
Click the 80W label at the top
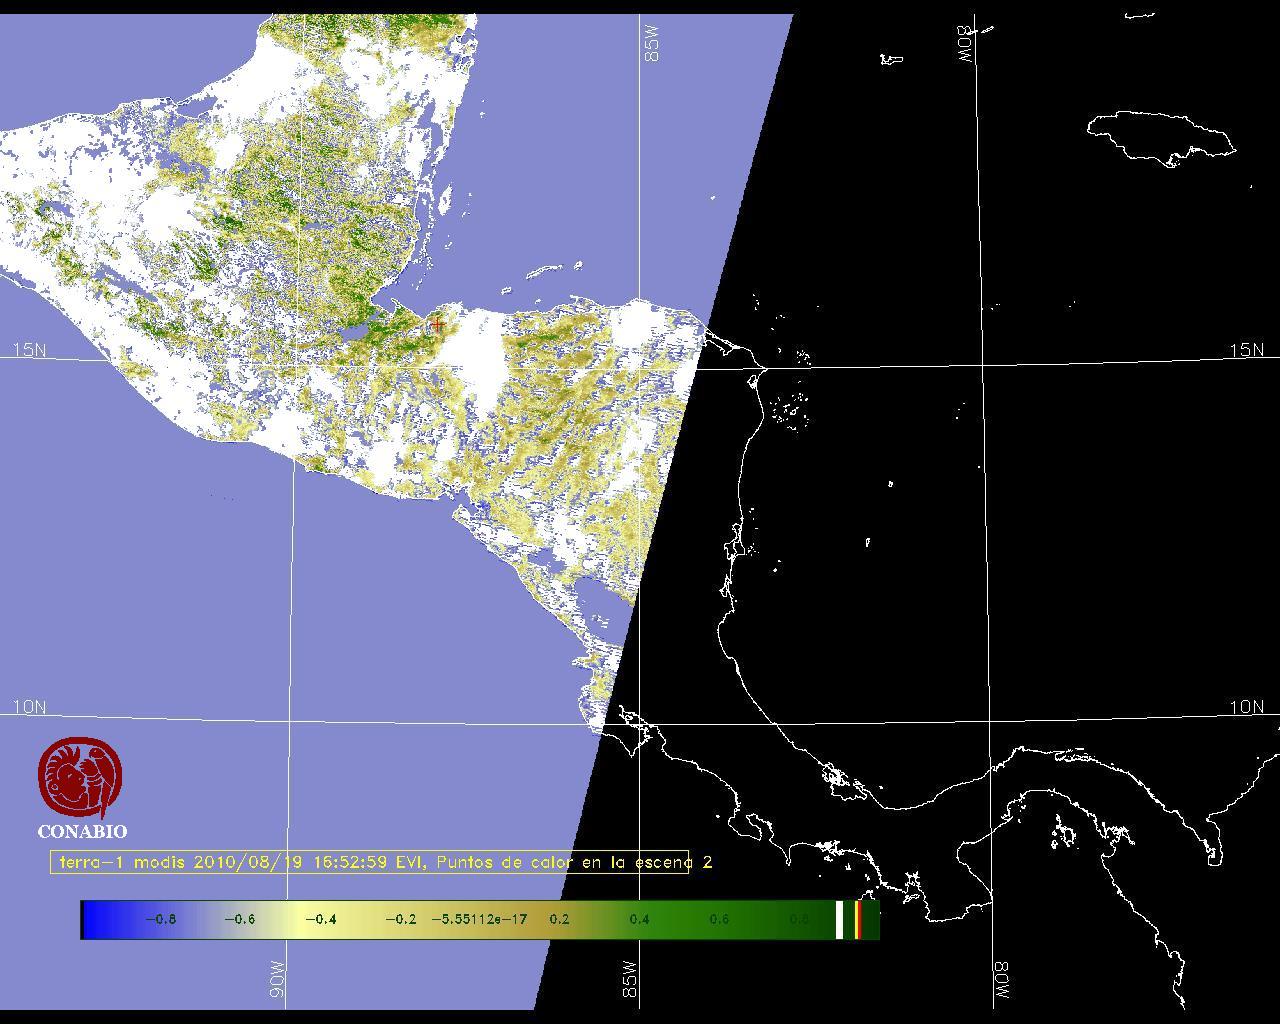pos(967,45)
